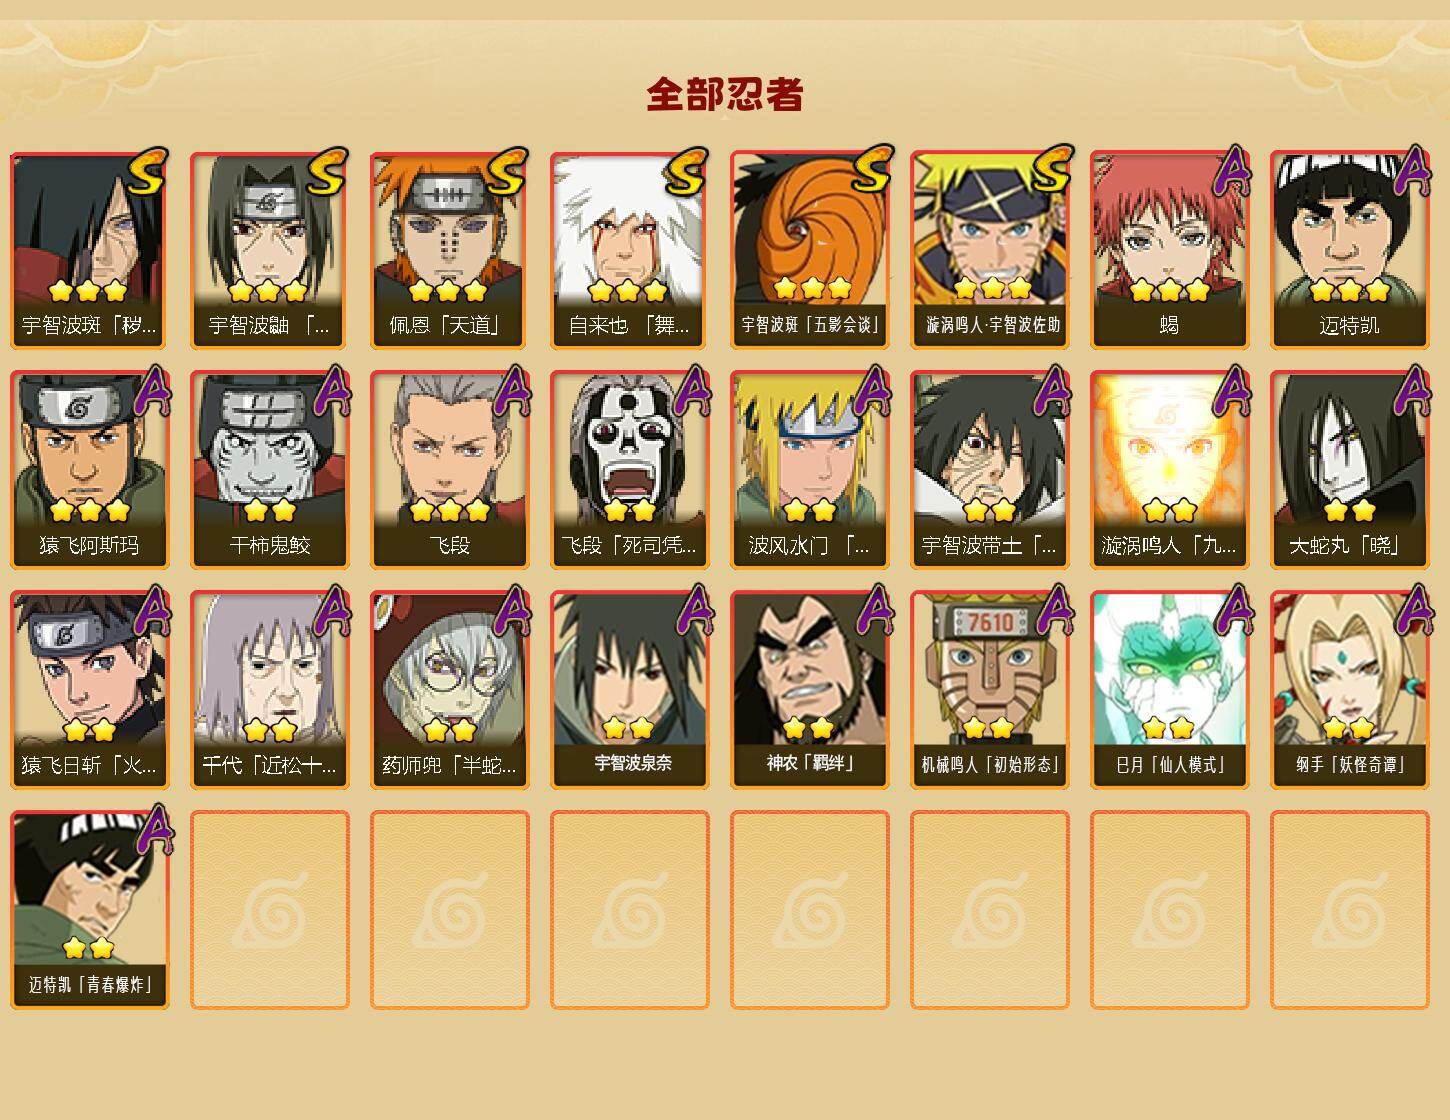The width and height of the screenshot is (1450, 1120).
Task: Open the 神农「羁绊」 ninja card
Action: pos(809,690)
